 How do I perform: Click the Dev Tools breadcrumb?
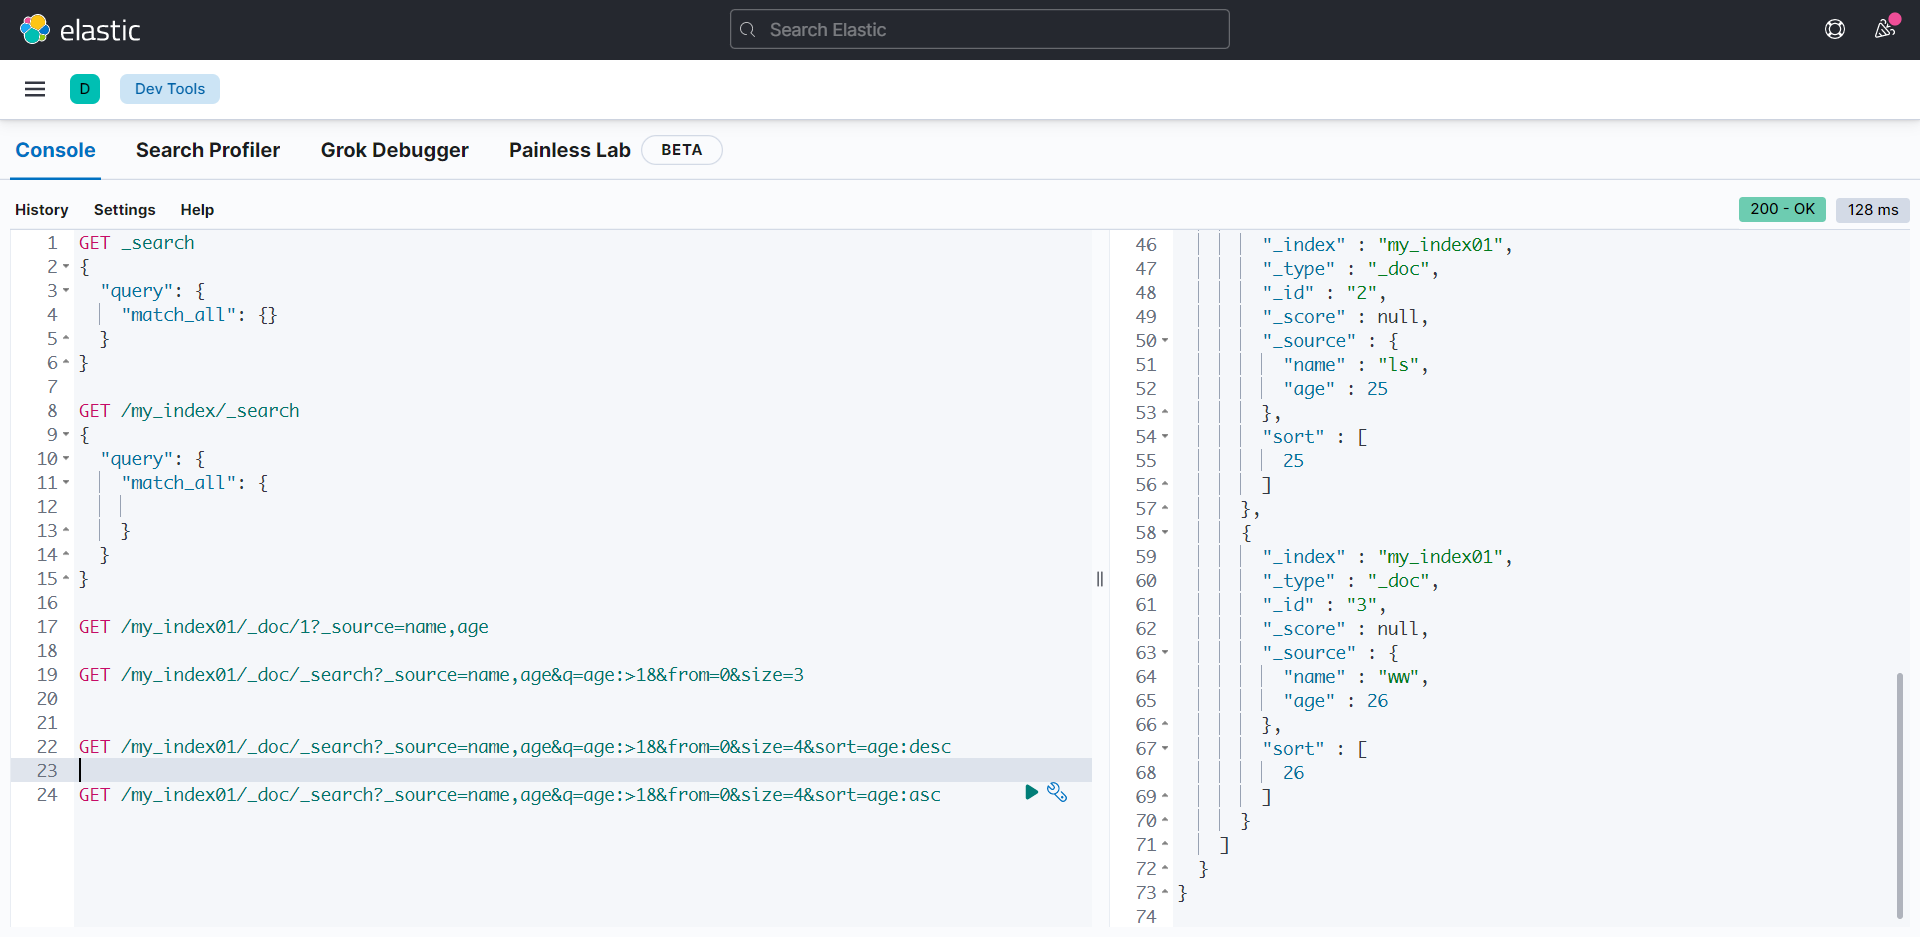[x=170, y=89]
